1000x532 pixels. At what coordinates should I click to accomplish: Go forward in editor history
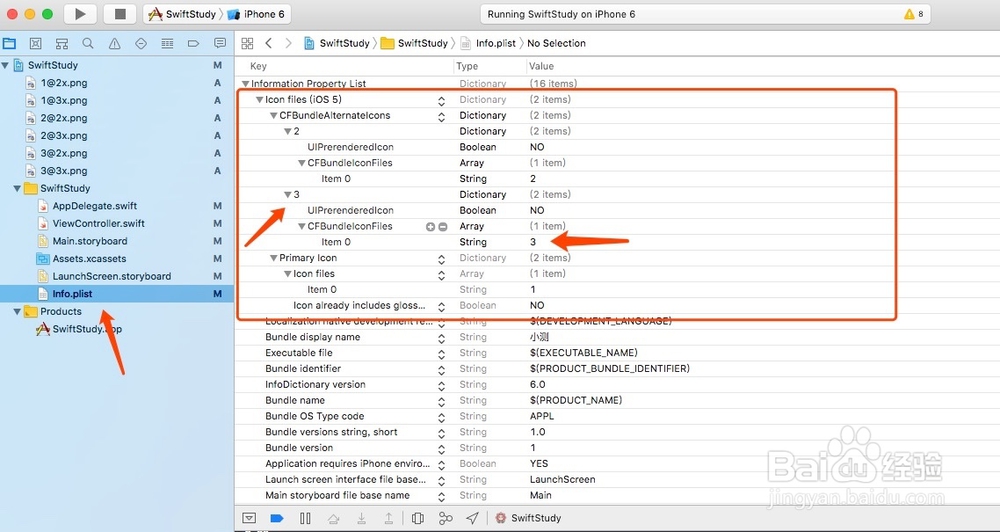pyautogui.click(x=288, y=43)
